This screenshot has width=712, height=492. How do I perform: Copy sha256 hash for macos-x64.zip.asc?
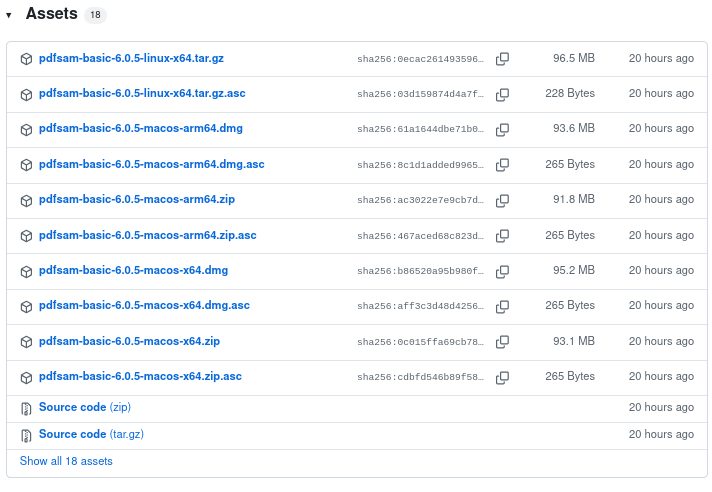[502, 377]
